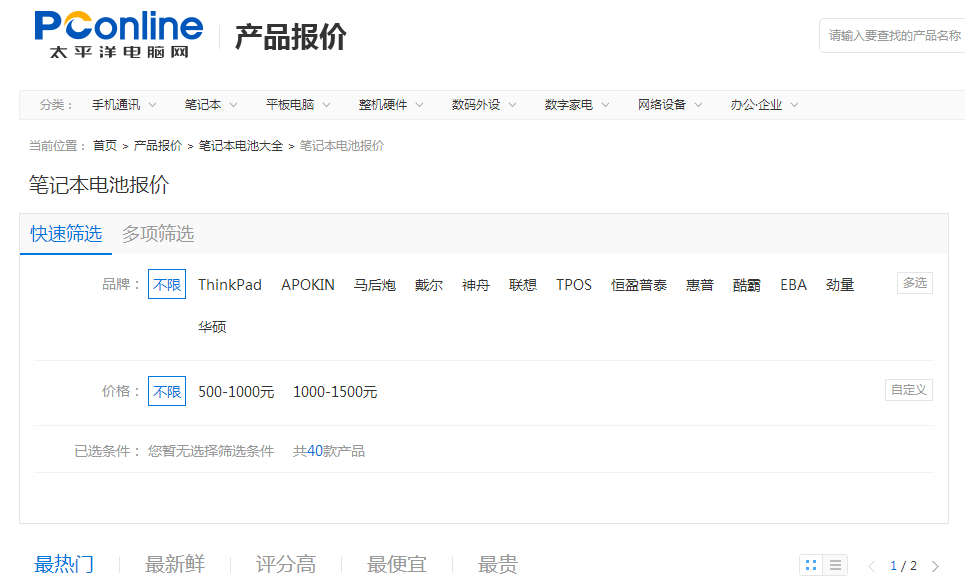Filter by 华硕 brand
Screen dimensions: 965x583
[x=212, y=327]
